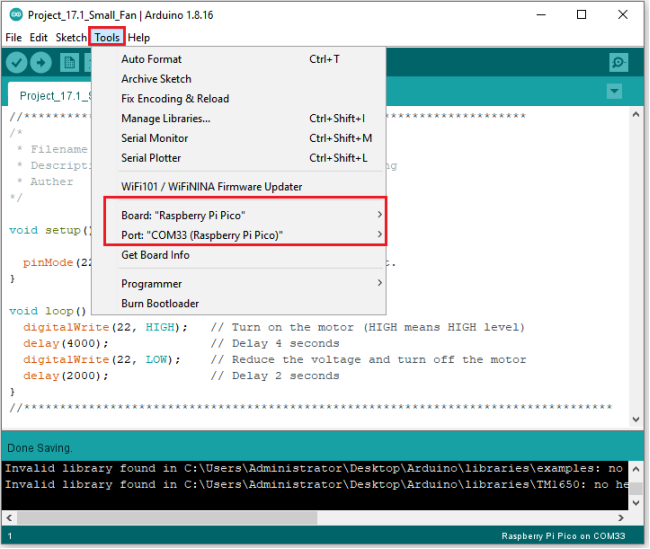Select Auto Format from Tools menu
Image resolution: width=650 pixels, height=549 pixels.
coord(239,59)
